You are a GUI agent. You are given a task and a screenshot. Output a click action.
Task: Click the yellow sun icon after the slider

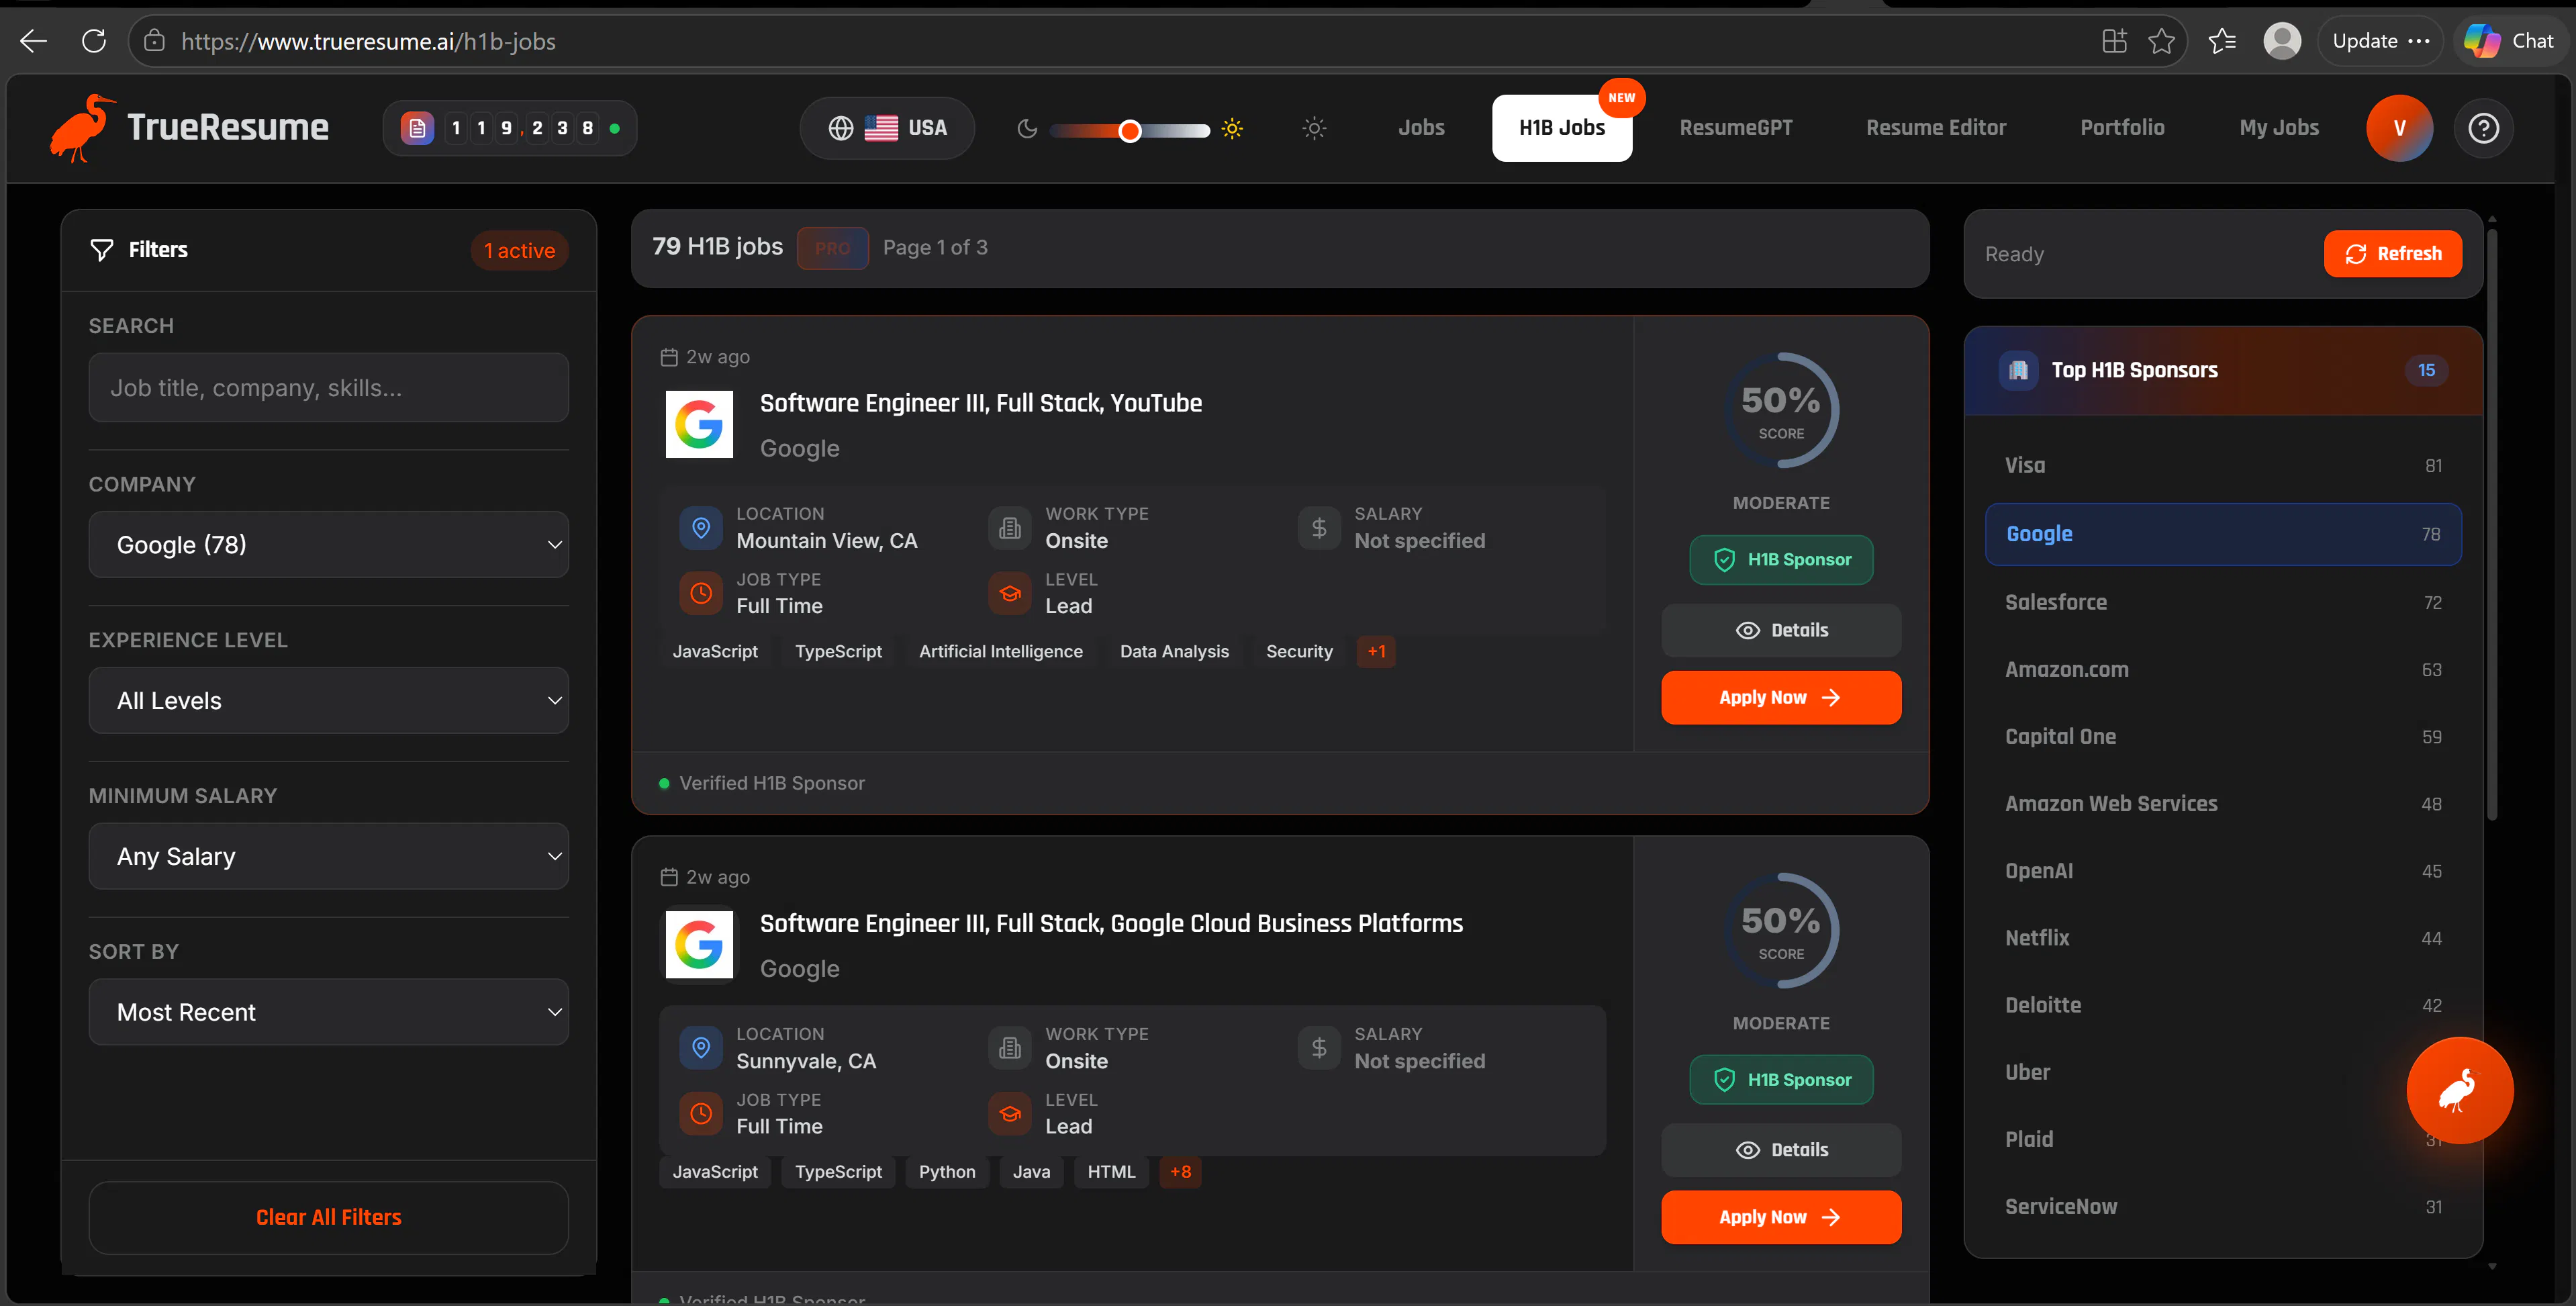click(x=1232, y=129)
